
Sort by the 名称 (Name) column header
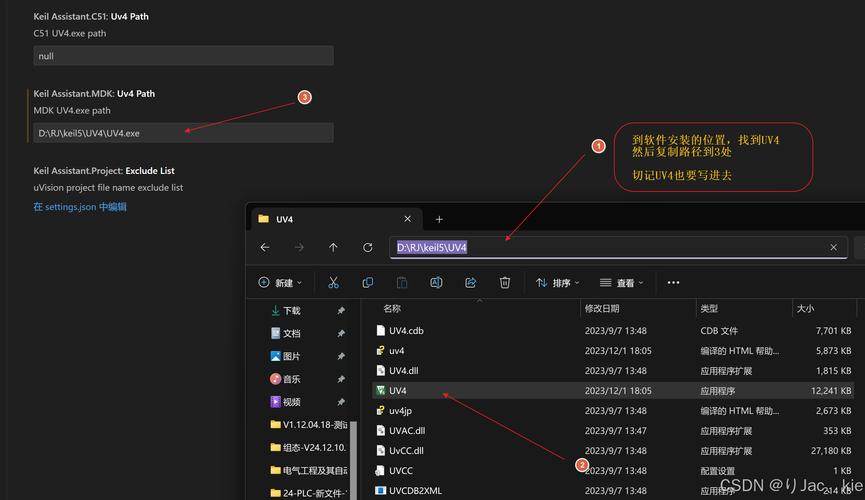[x=392, y=308]
